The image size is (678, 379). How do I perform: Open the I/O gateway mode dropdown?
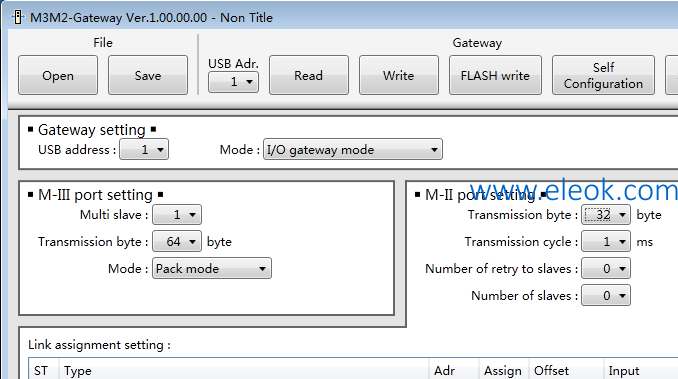point(353,150)
